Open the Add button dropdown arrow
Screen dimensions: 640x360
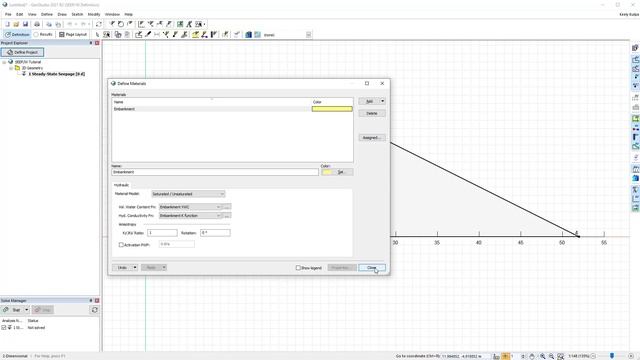[x=382, y=101]
